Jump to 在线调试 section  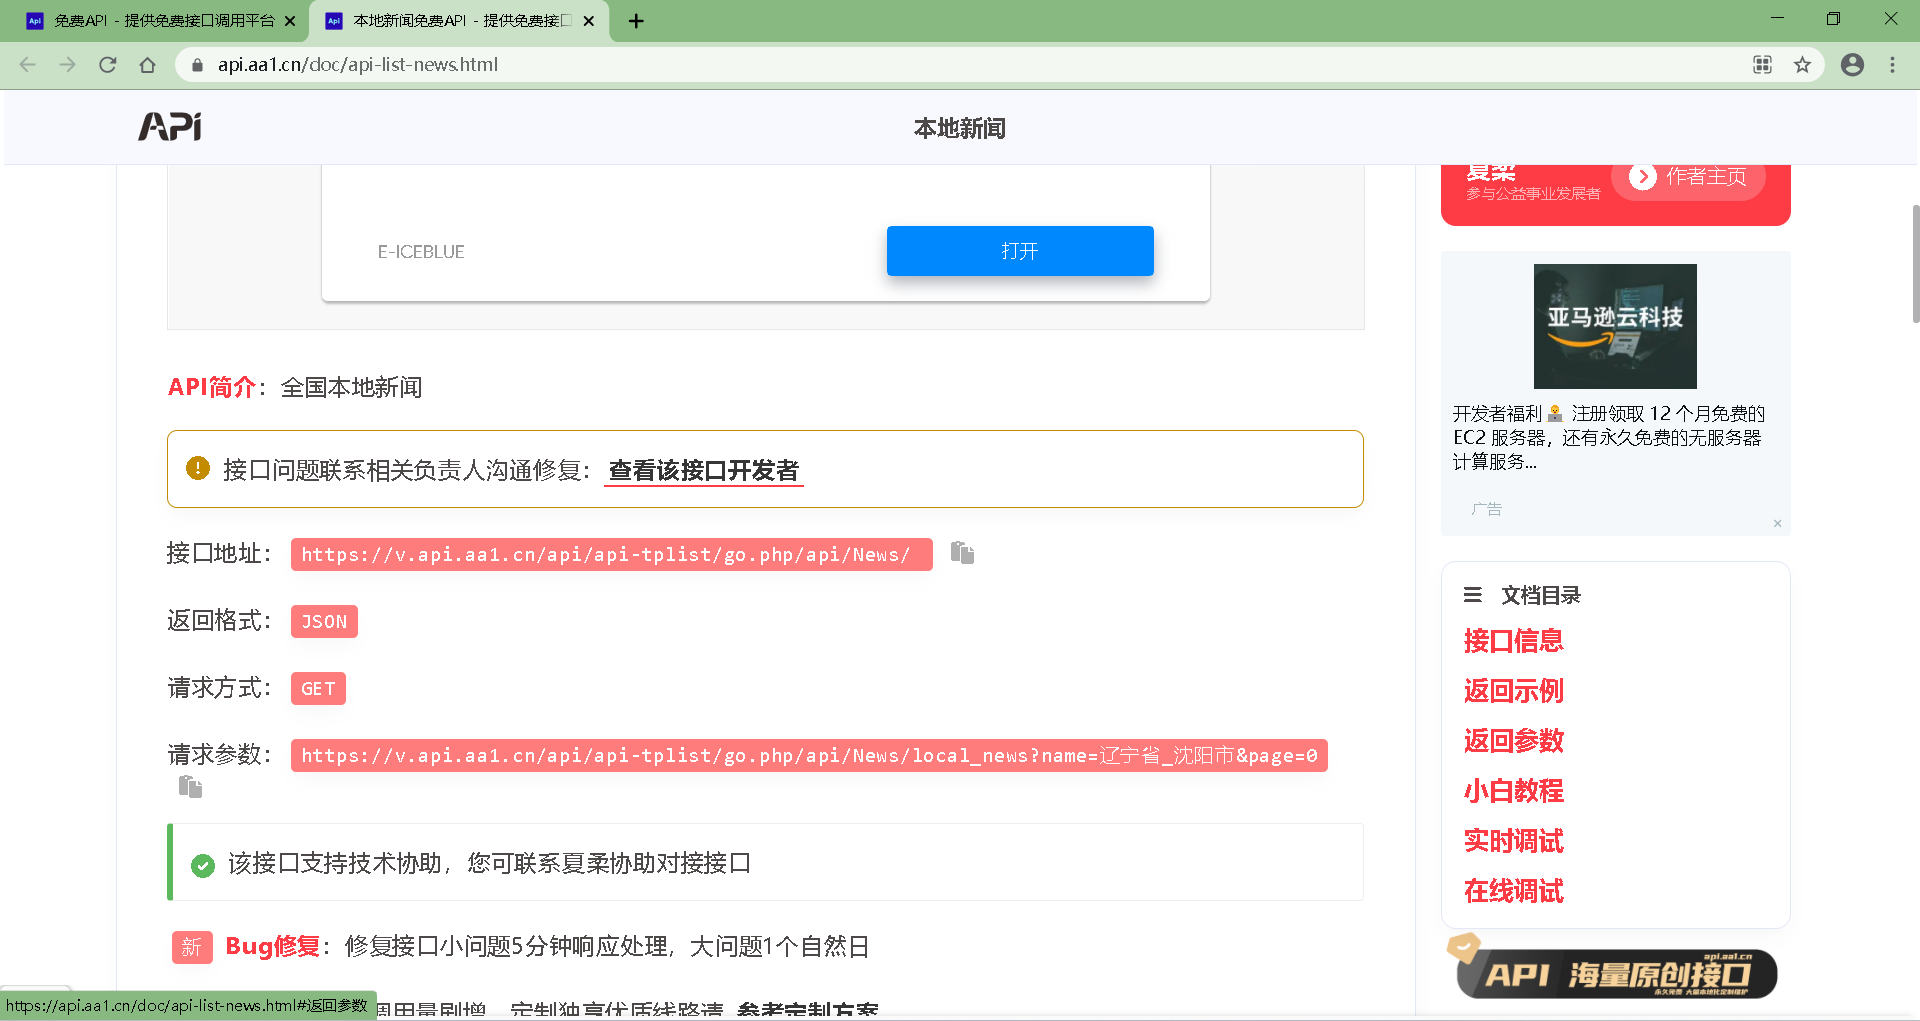pos(1513,891)
